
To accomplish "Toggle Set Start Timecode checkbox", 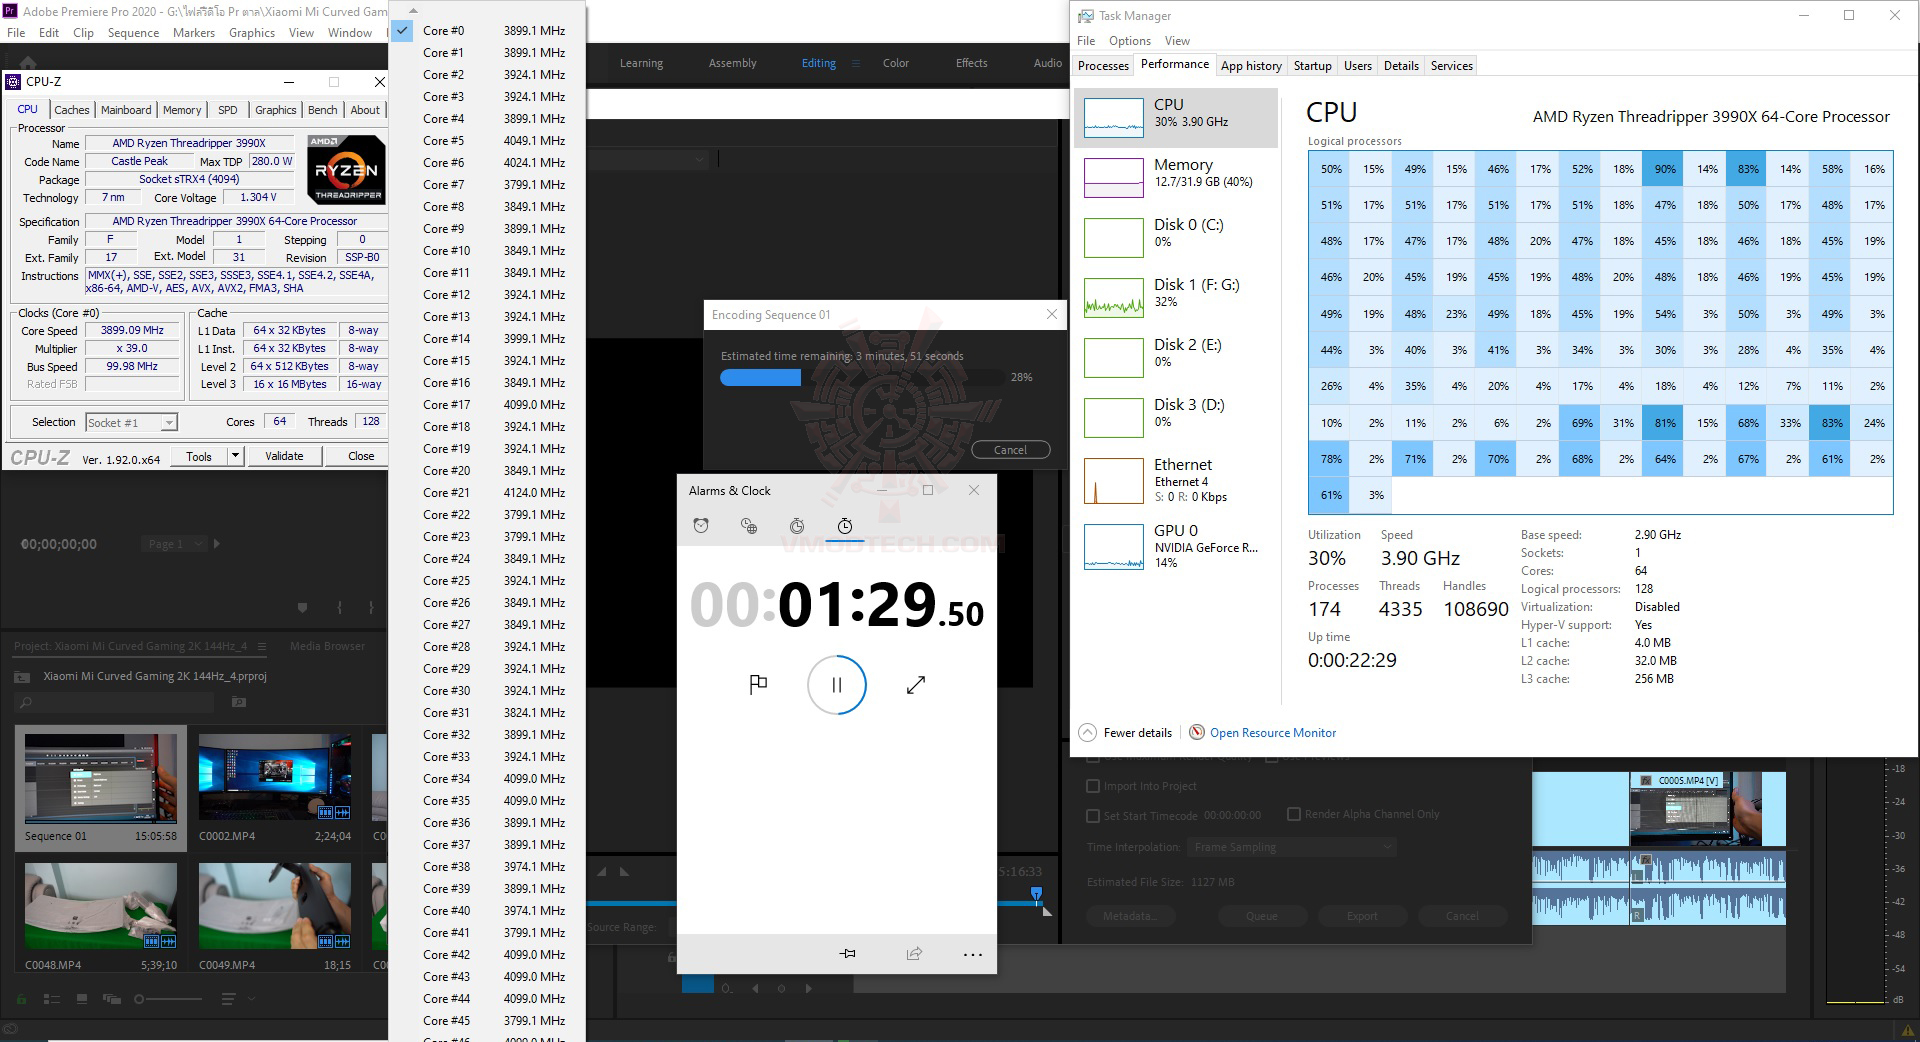I will tap(1093, 816).
